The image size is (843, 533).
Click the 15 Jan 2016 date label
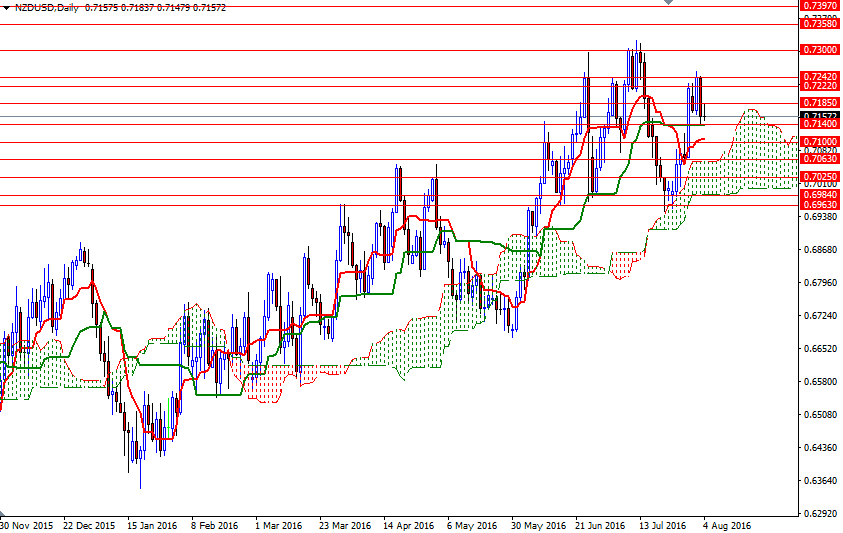pyautogui.click(x=151, y=524)
